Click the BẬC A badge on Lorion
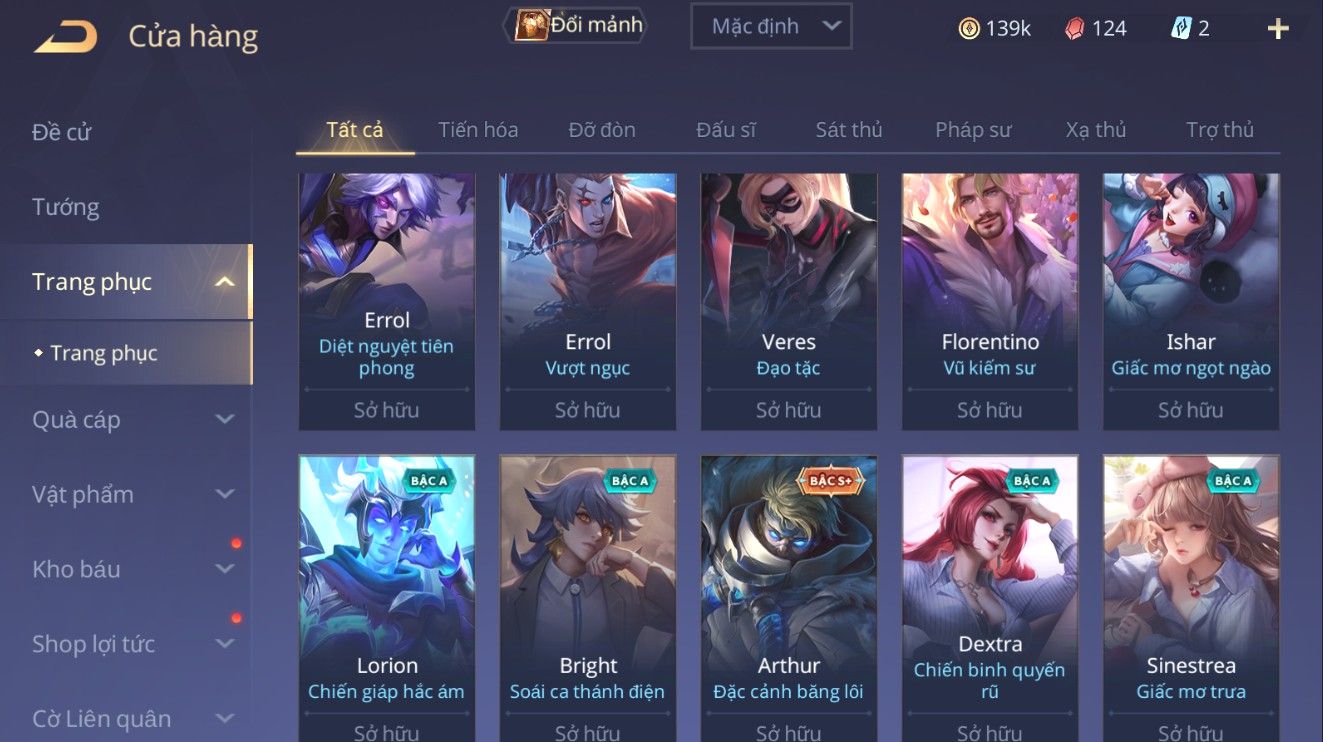This screenshot has height=742, width=1323. click(x=429, y=481)
